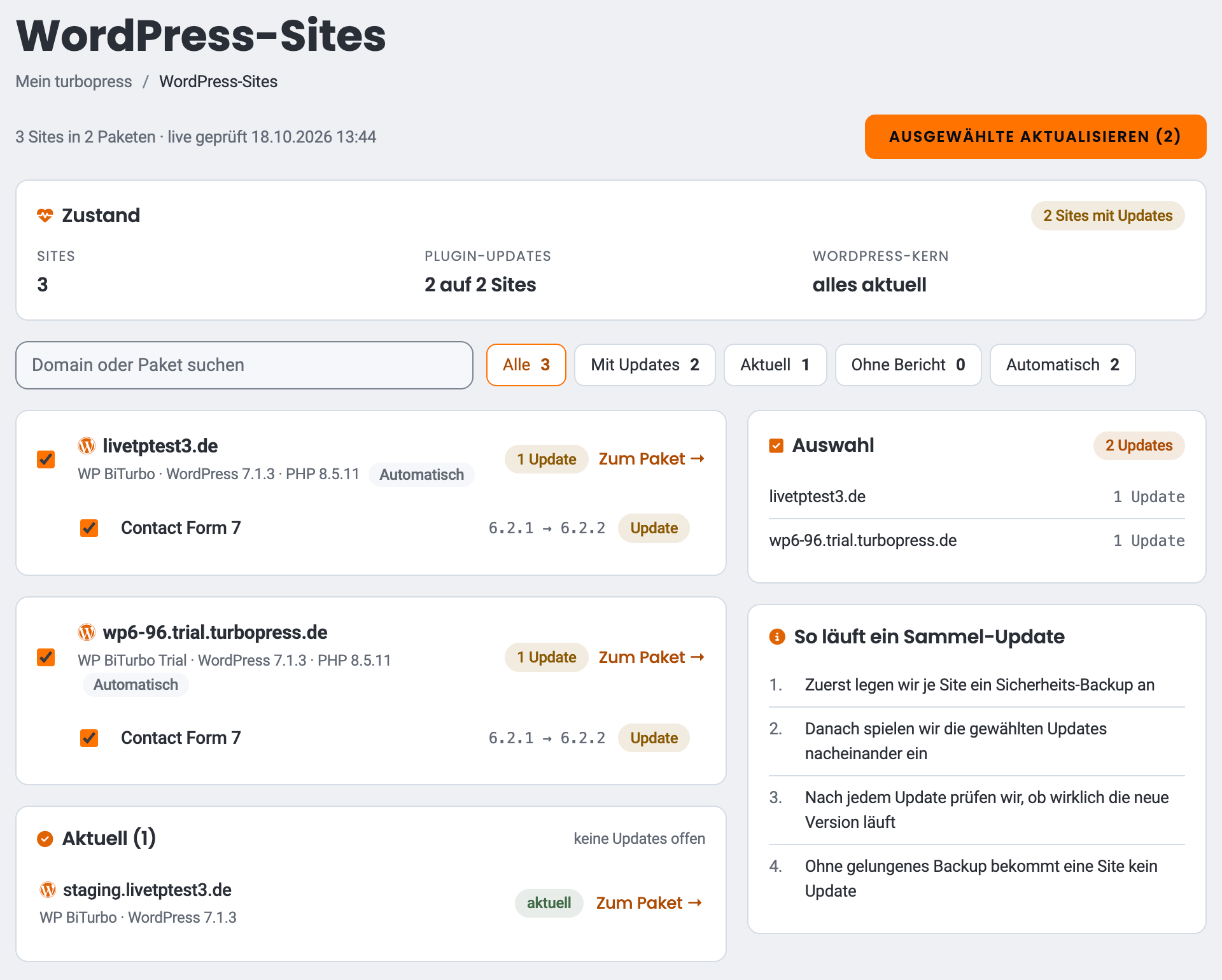The width and height of the screenshot is (1222, 980).
Task: Click the 3 Sites in 2 Paketen status line
Action: (x=196, y=137)
